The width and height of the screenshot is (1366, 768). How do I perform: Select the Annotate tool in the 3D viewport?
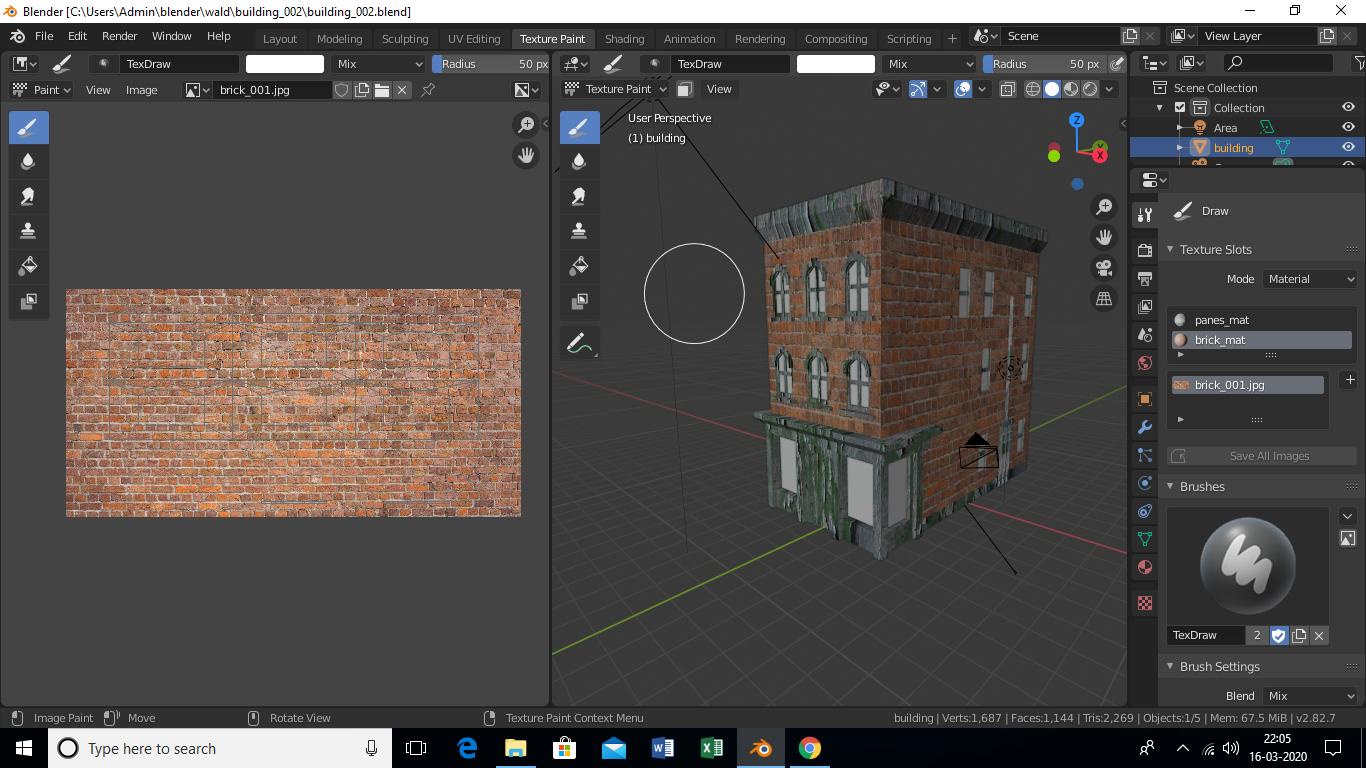[x=579, y=343]
